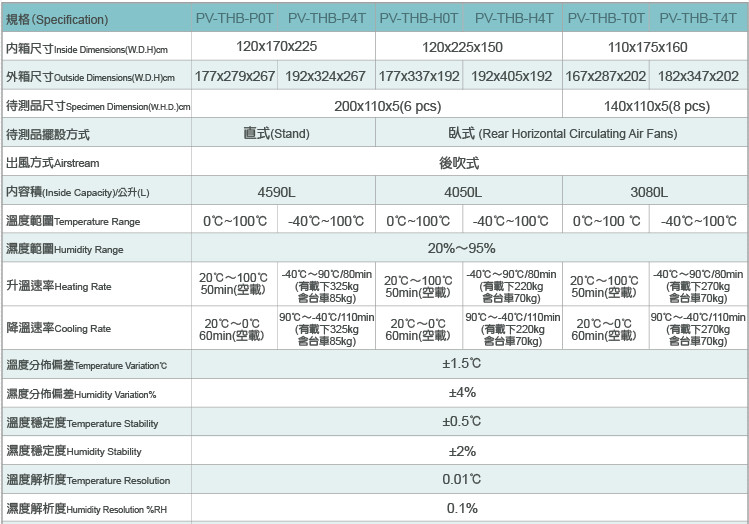The height and width of the screenshot is (524, 749).
Task: Select the PV-THB-H4T model header
Action: pyautogui.click(x=513, y=18)
